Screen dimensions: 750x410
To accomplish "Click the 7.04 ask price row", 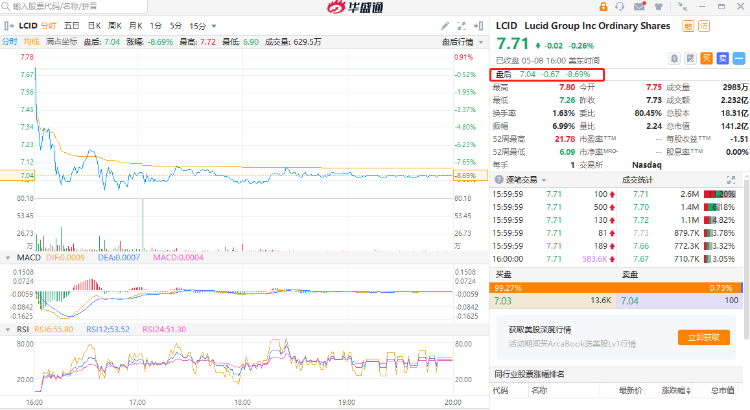I will coord(679,301).
